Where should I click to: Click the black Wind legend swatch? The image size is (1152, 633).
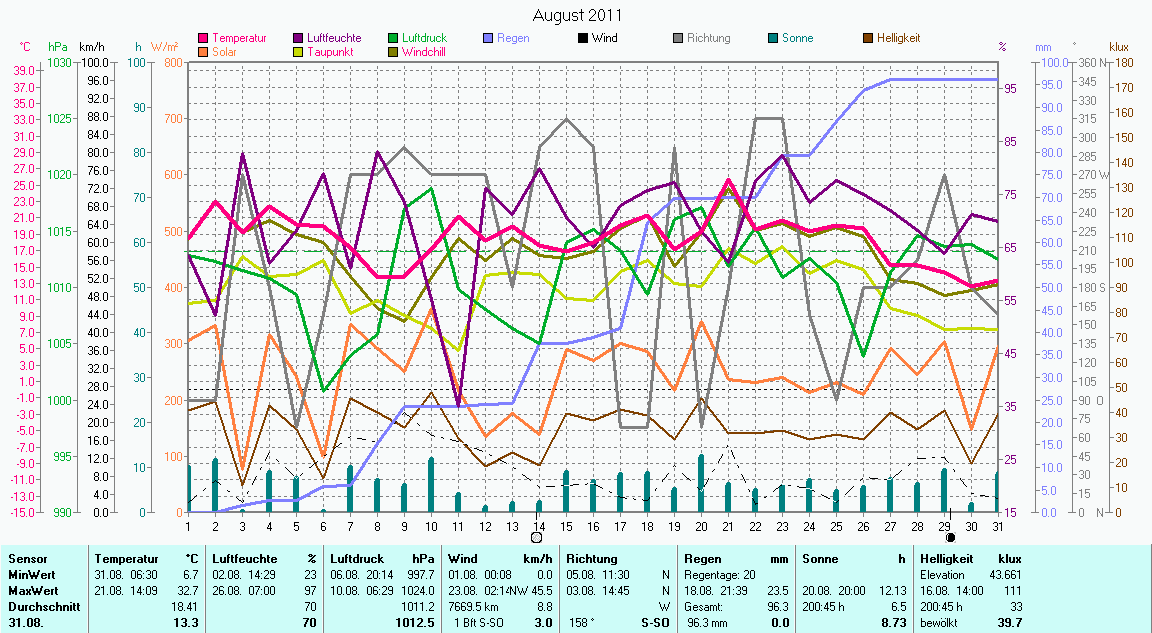583,39
